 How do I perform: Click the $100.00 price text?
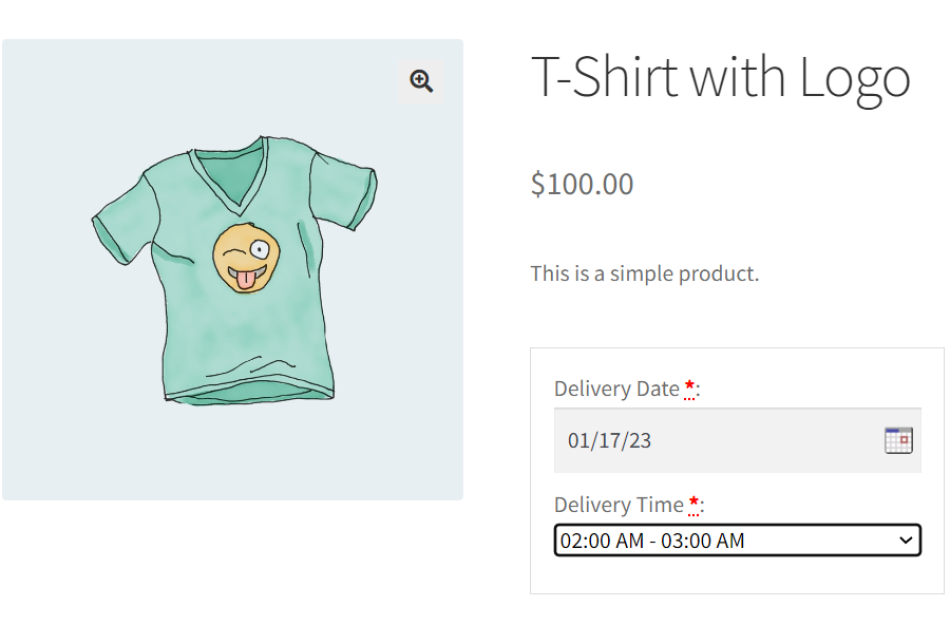coord(582,184)
